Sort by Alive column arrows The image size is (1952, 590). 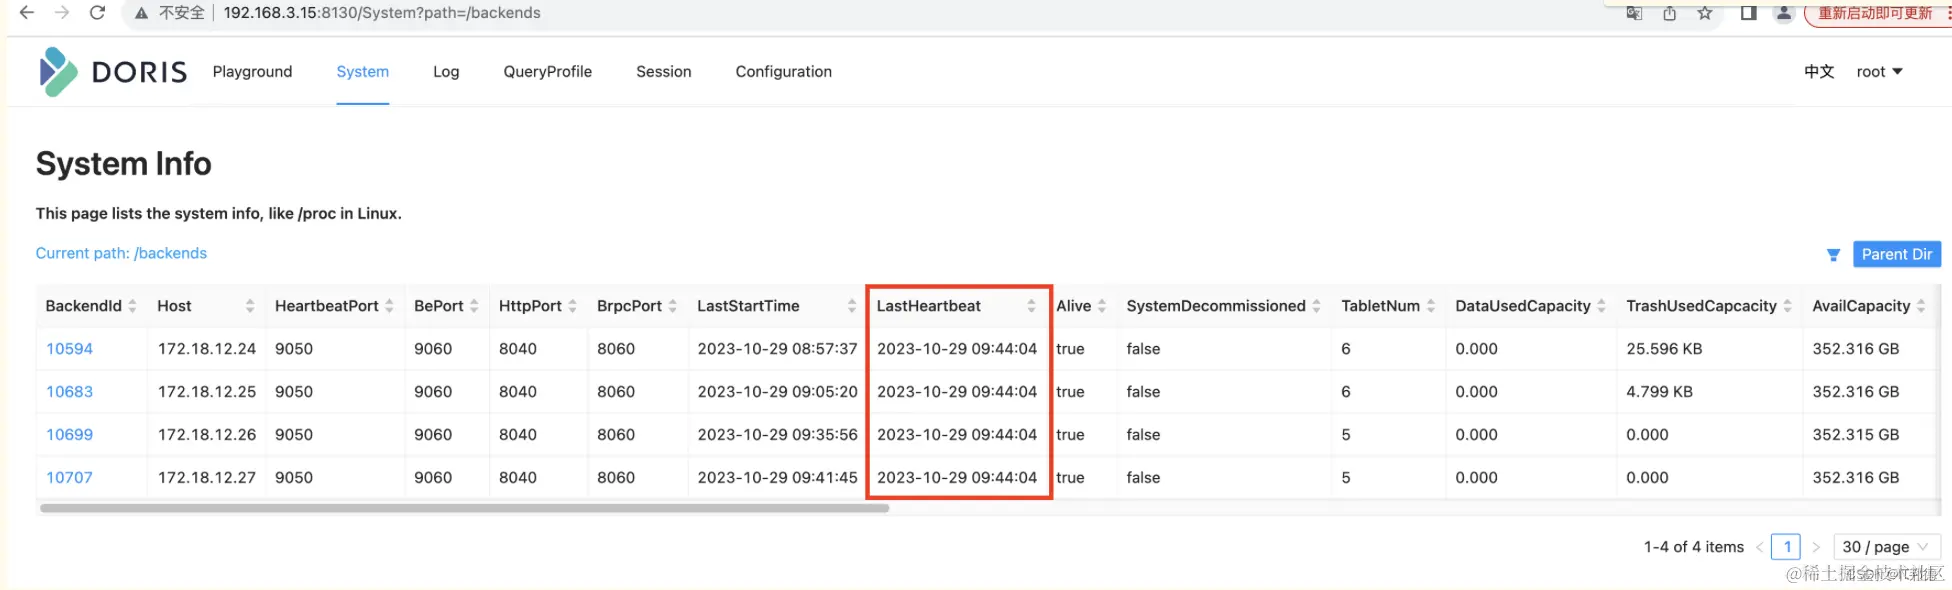[x=1102, y=306]
